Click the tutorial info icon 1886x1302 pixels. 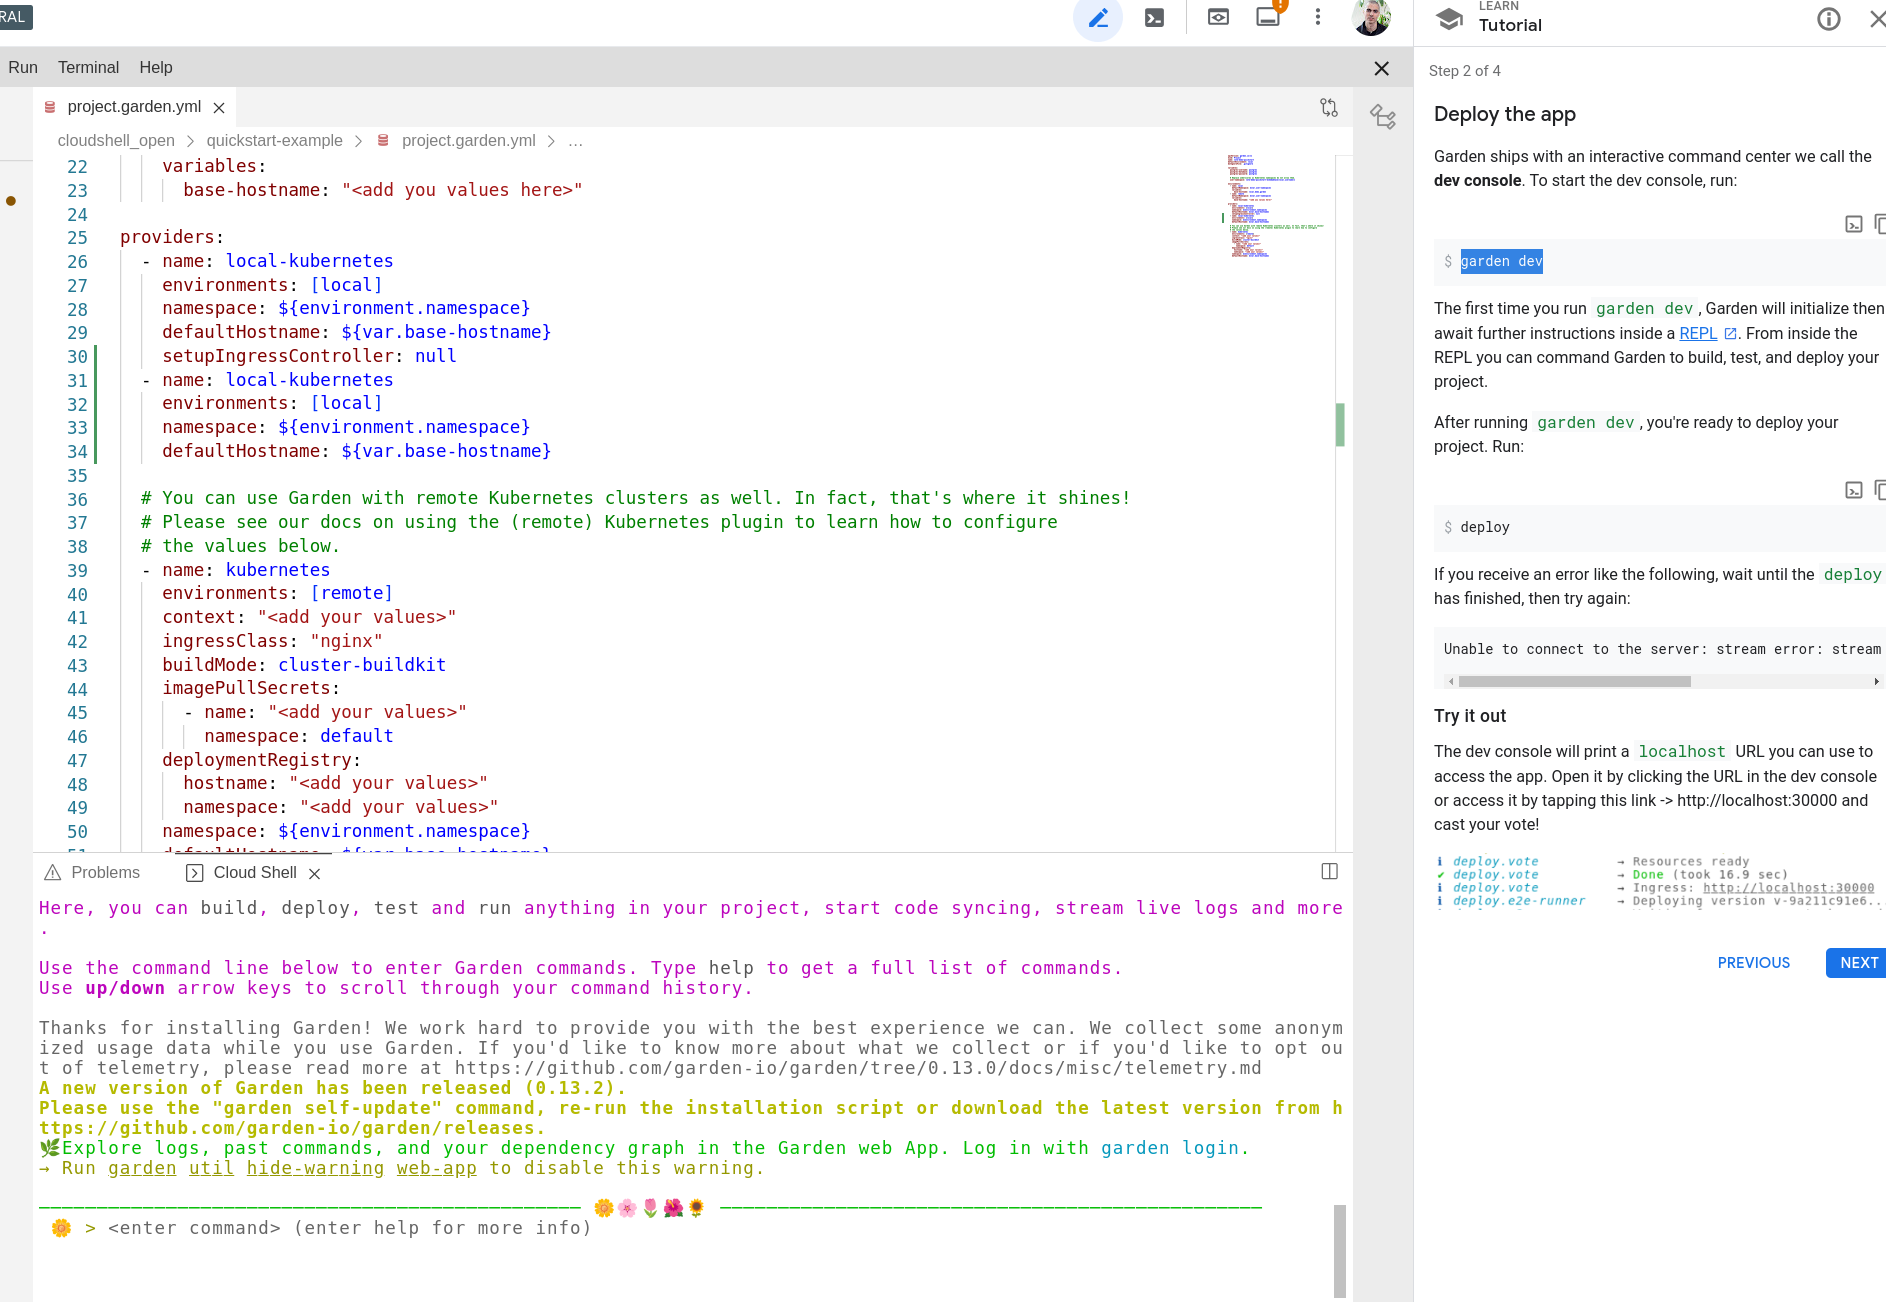pos(1829,19)
